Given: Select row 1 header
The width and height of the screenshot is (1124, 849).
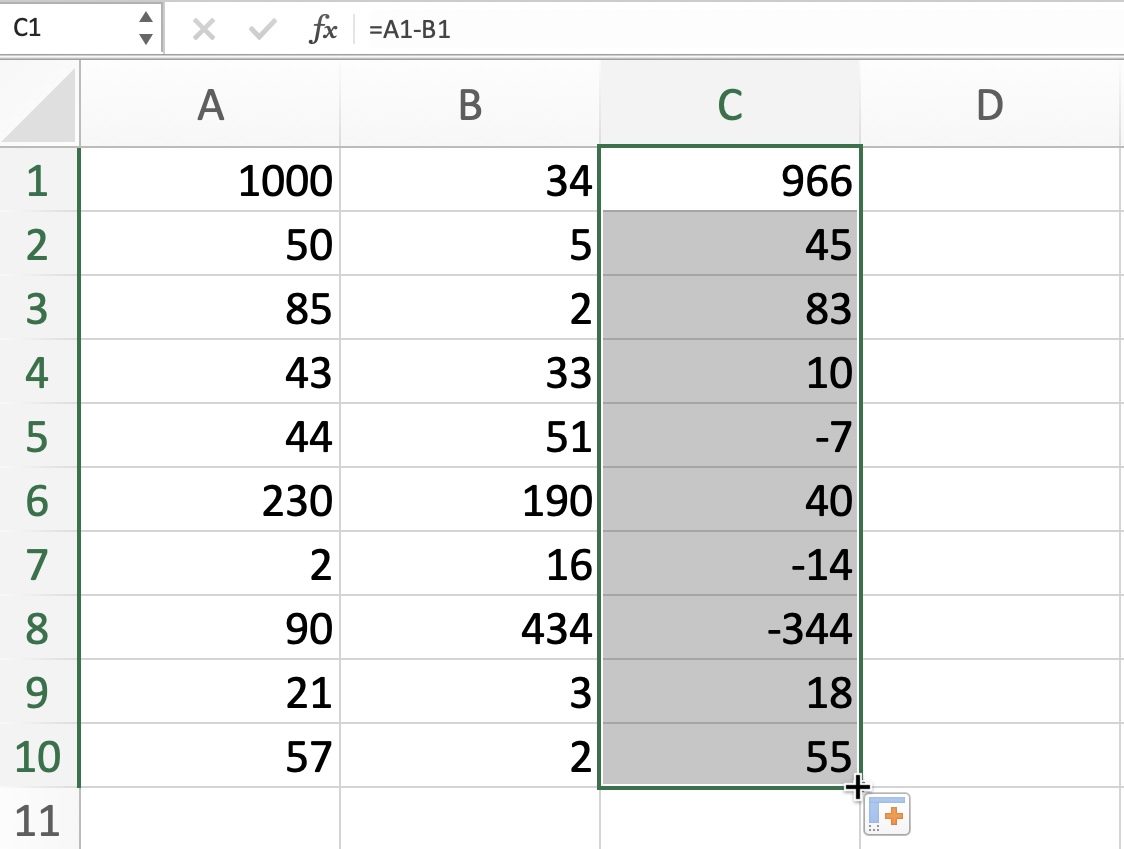Looking at the screenshot, I should click(x=39, y=179).
